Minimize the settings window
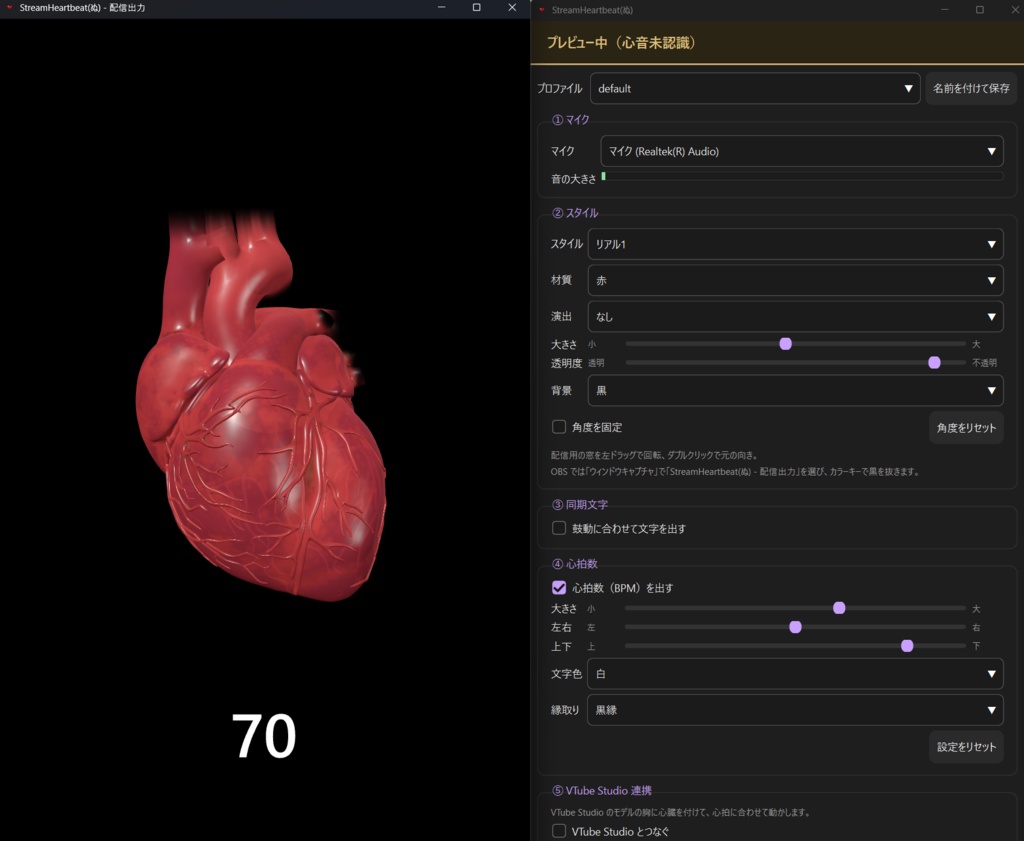Screen dimensions: 1024x841 tap(945, 10)
